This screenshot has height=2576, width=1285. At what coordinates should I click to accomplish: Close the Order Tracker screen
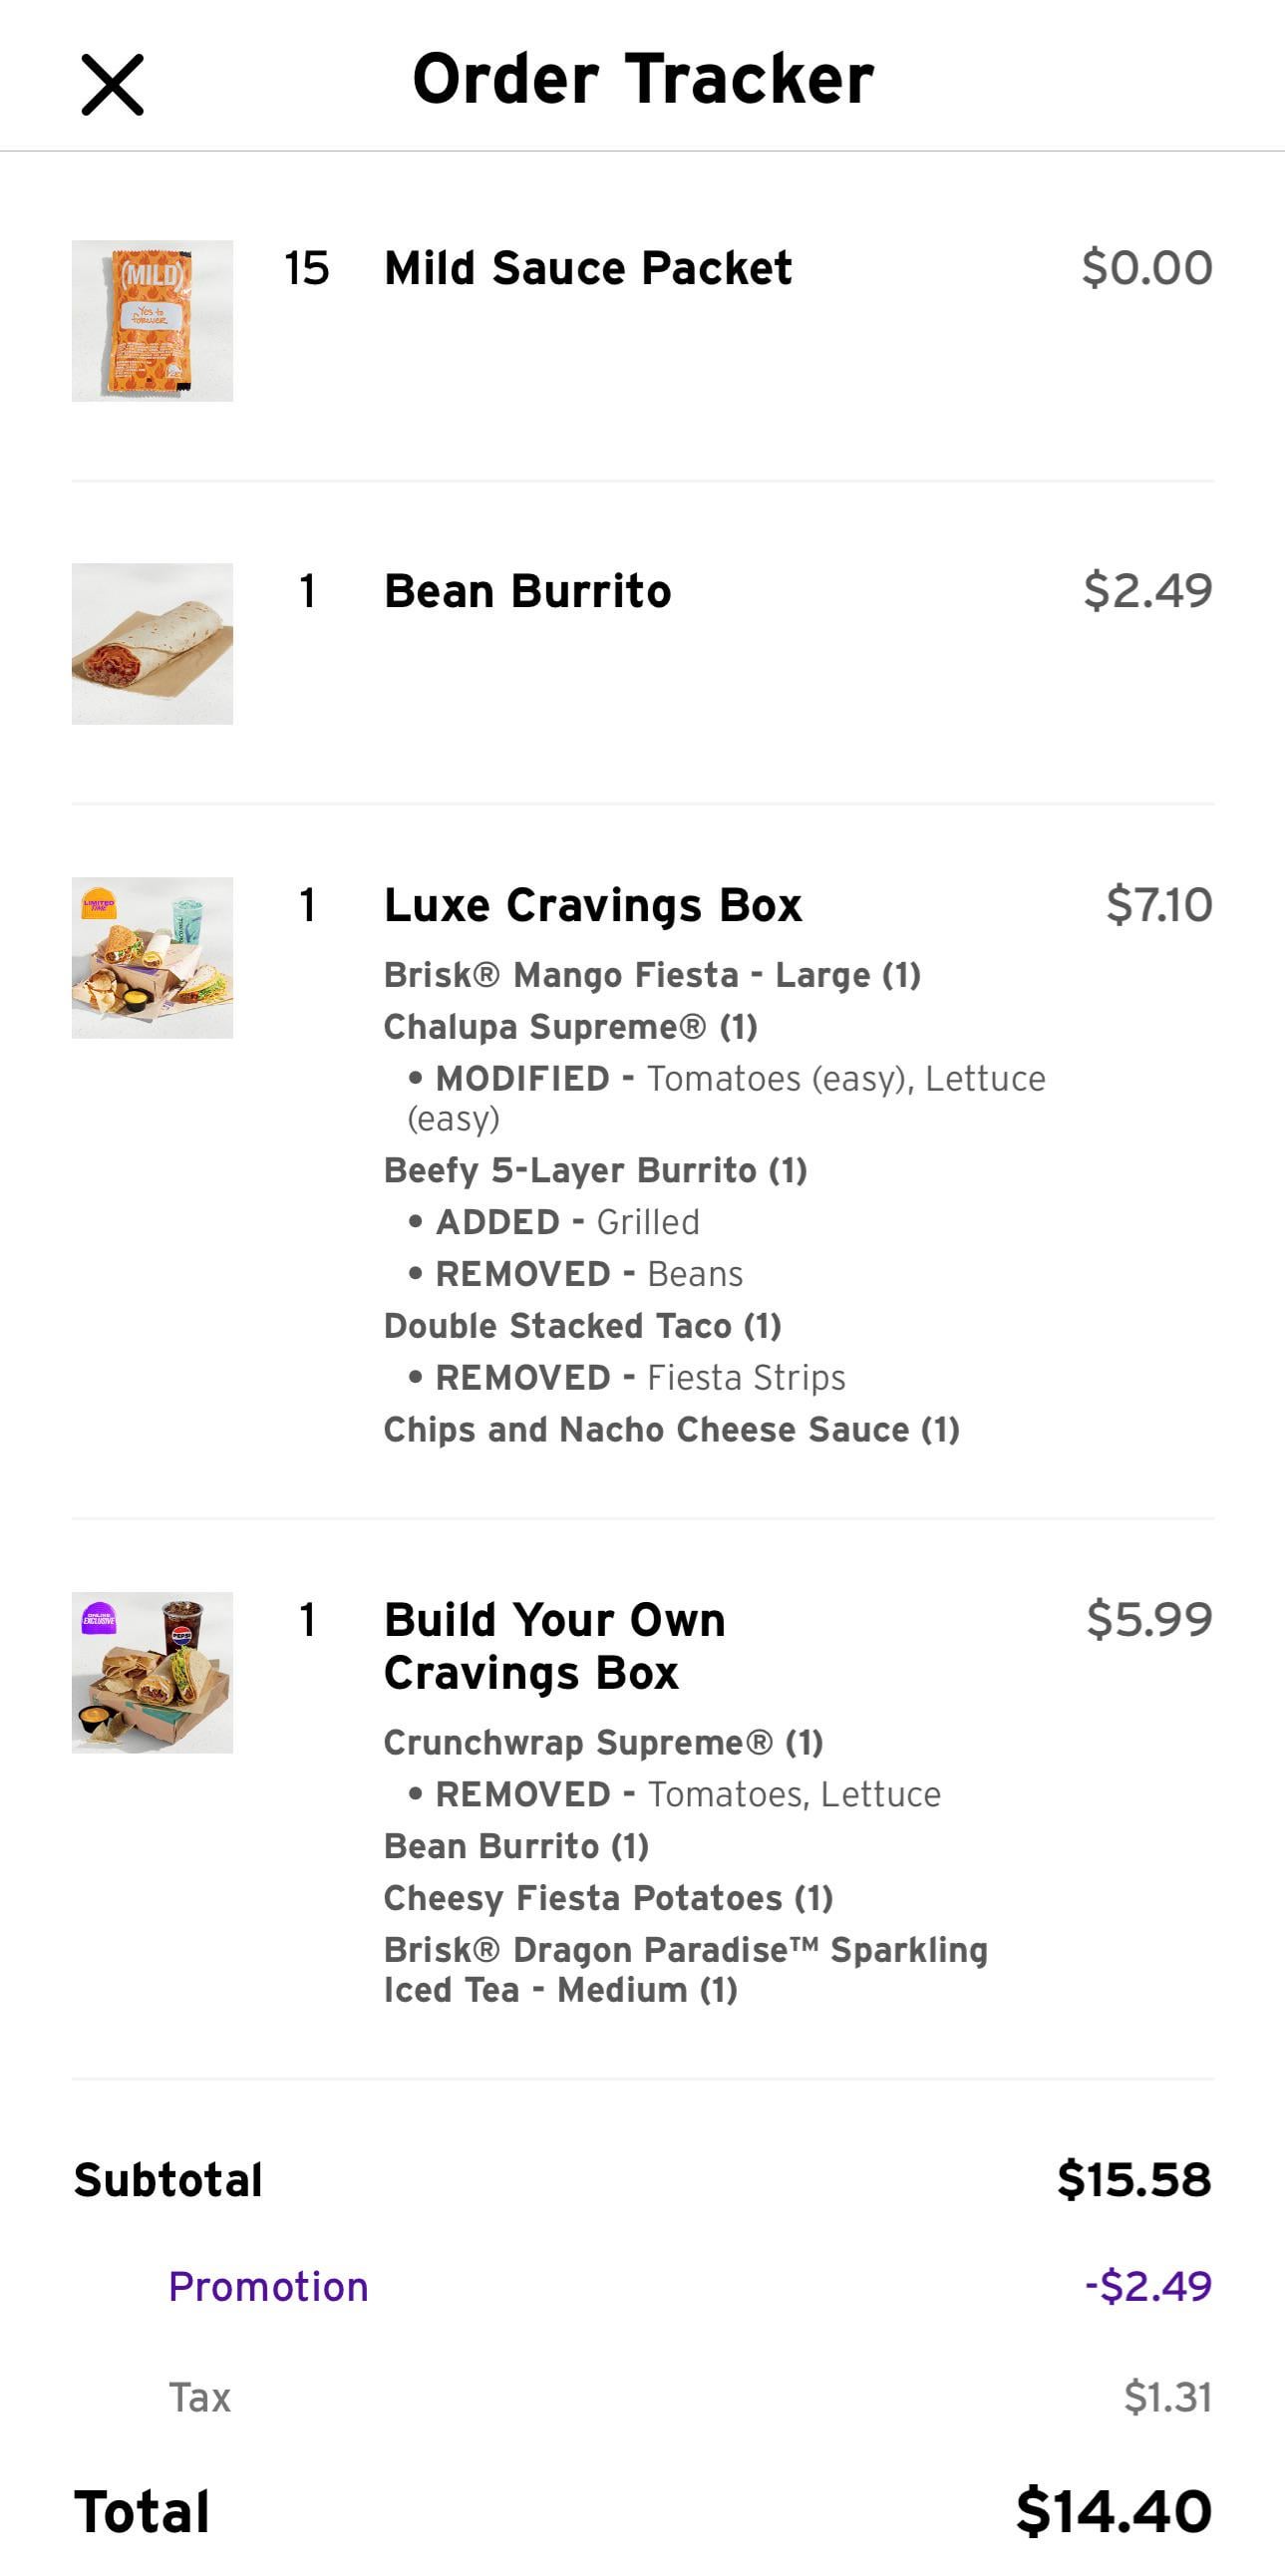[x=112, y=85]
